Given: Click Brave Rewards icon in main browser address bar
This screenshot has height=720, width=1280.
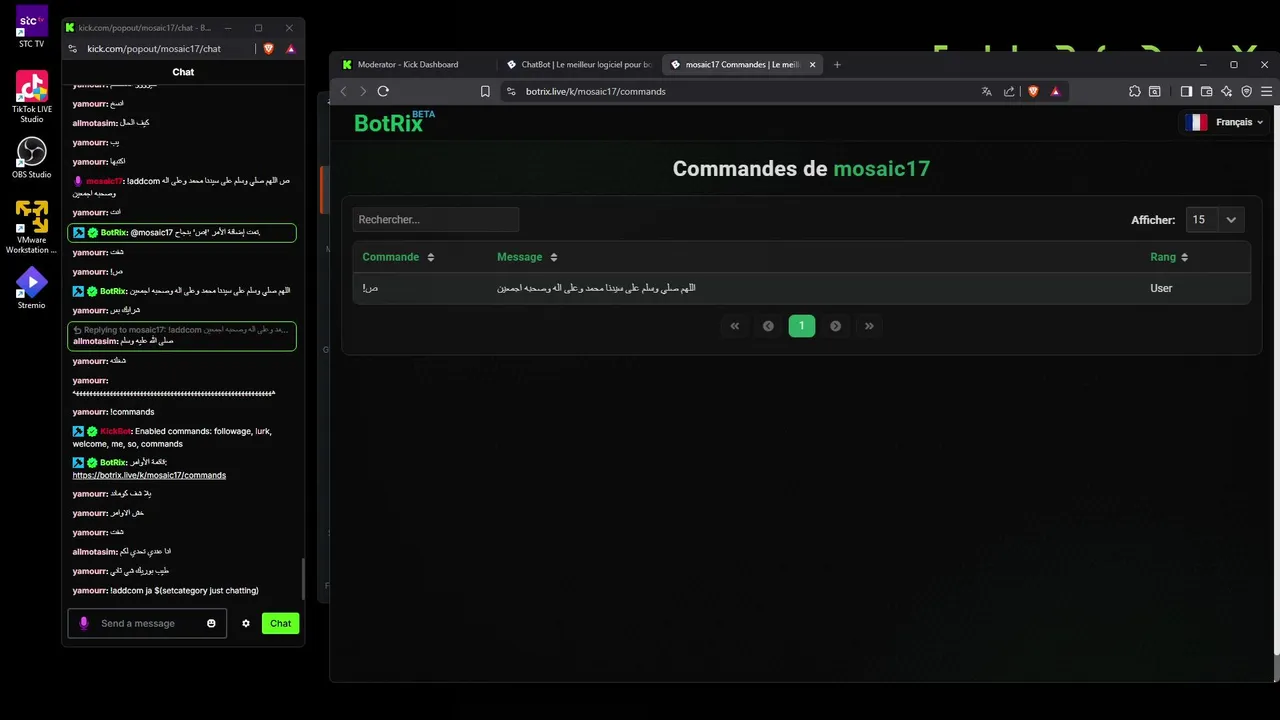Looking at the screenshot, I should click(1055, 91).
